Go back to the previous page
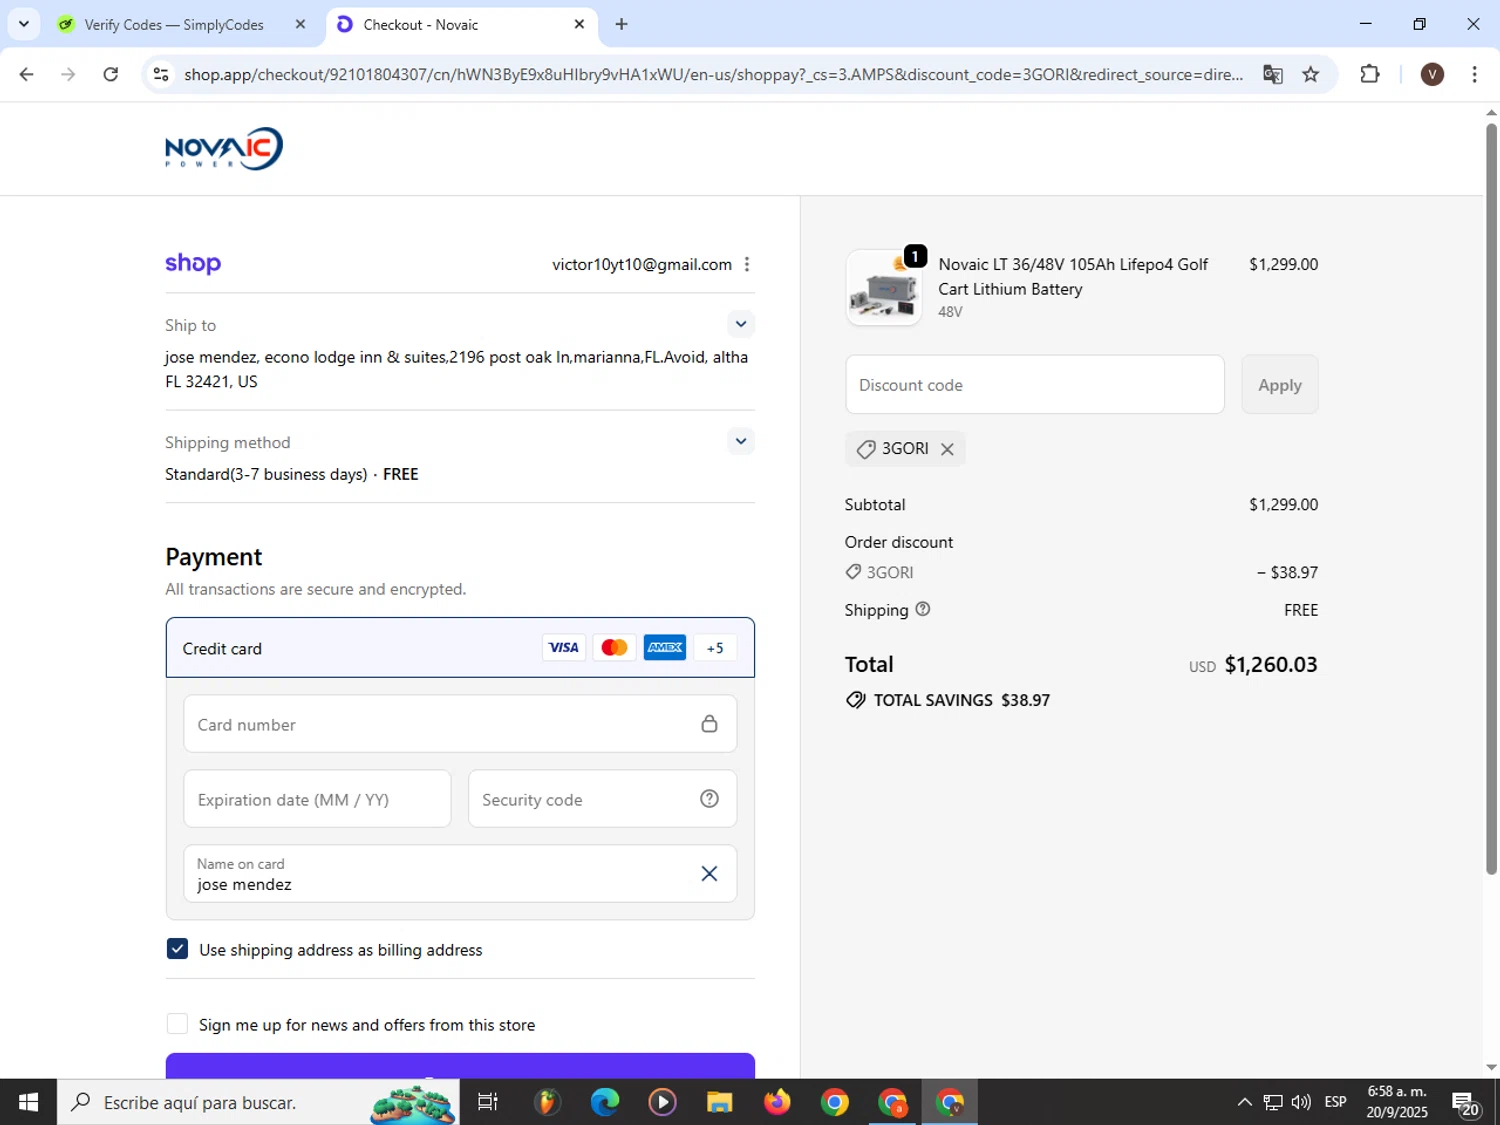This screenshot has height=1125, width=1500. 27,74
